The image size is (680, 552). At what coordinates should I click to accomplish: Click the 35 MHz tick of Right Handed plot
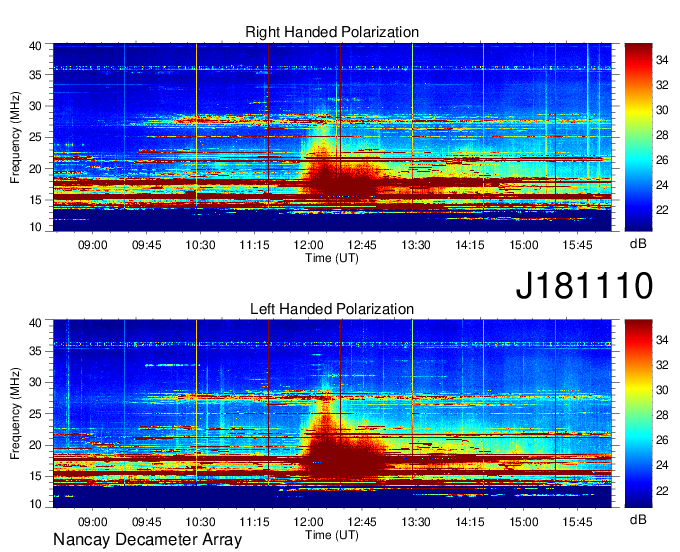35,75
